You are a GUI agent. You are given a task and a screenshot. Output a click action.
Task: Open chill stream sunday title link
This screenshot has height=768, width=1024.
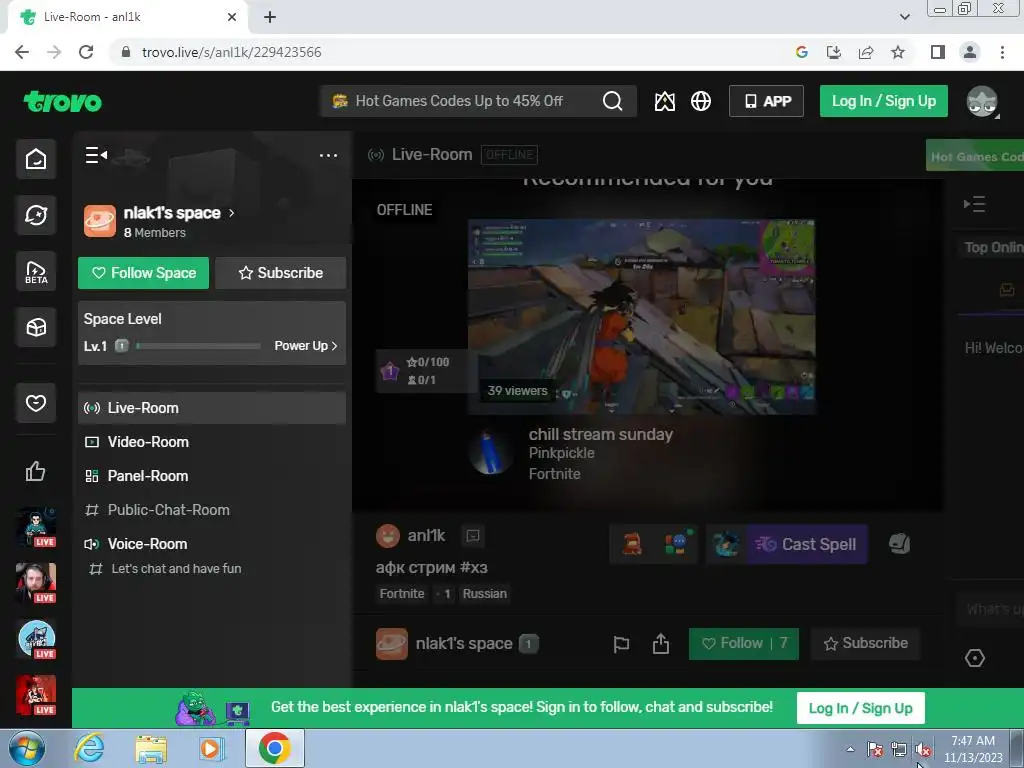(601, 434)
